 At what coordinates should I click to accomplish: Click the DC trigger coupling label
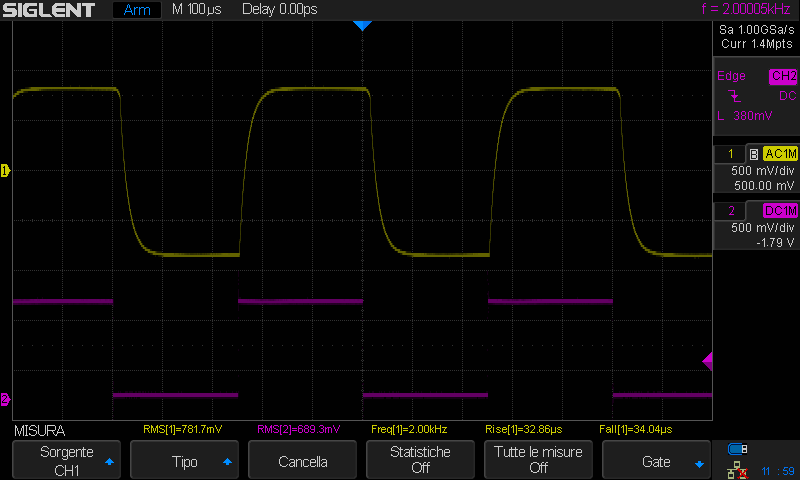787,96
